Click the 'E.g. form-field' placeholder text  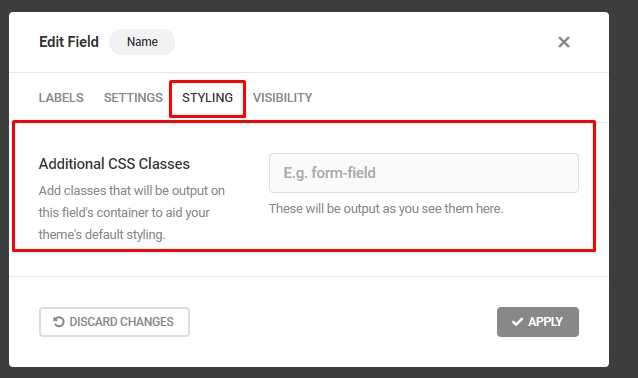click(x=329, y=173)
